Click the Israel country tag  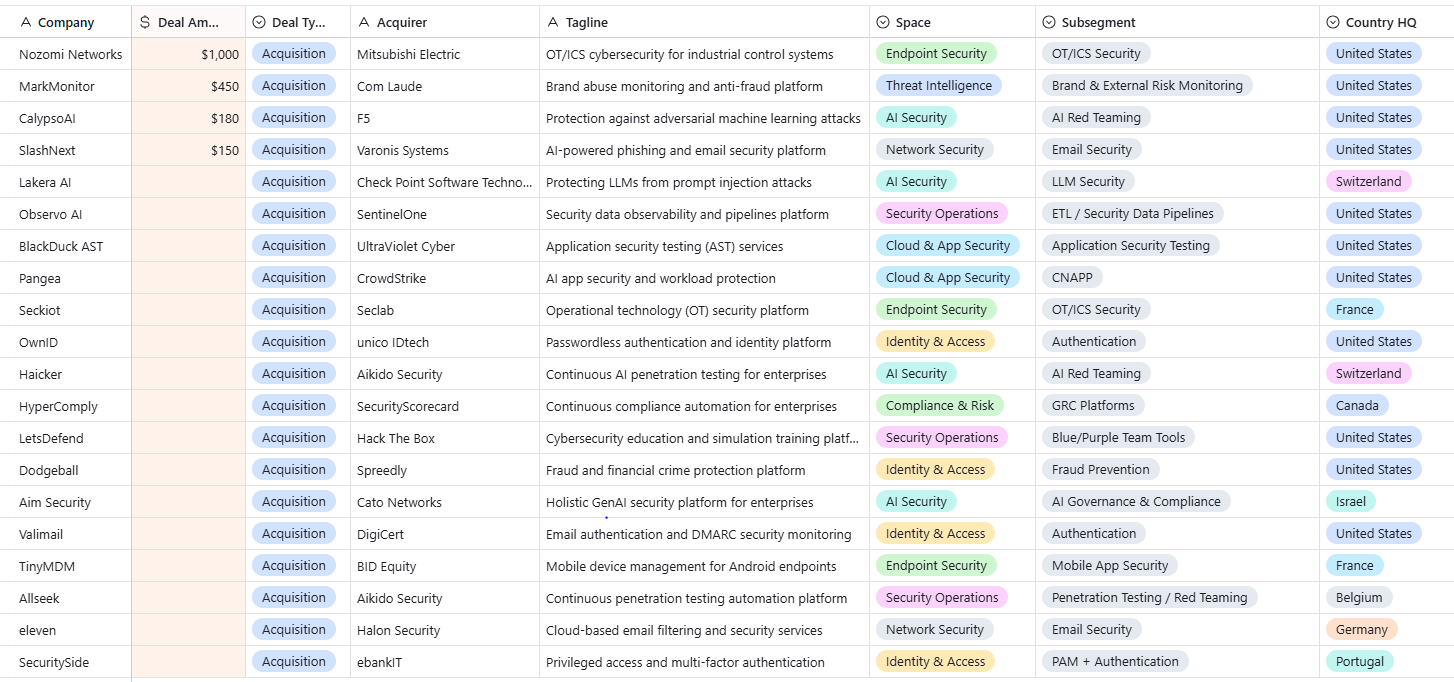point(1351,502)
